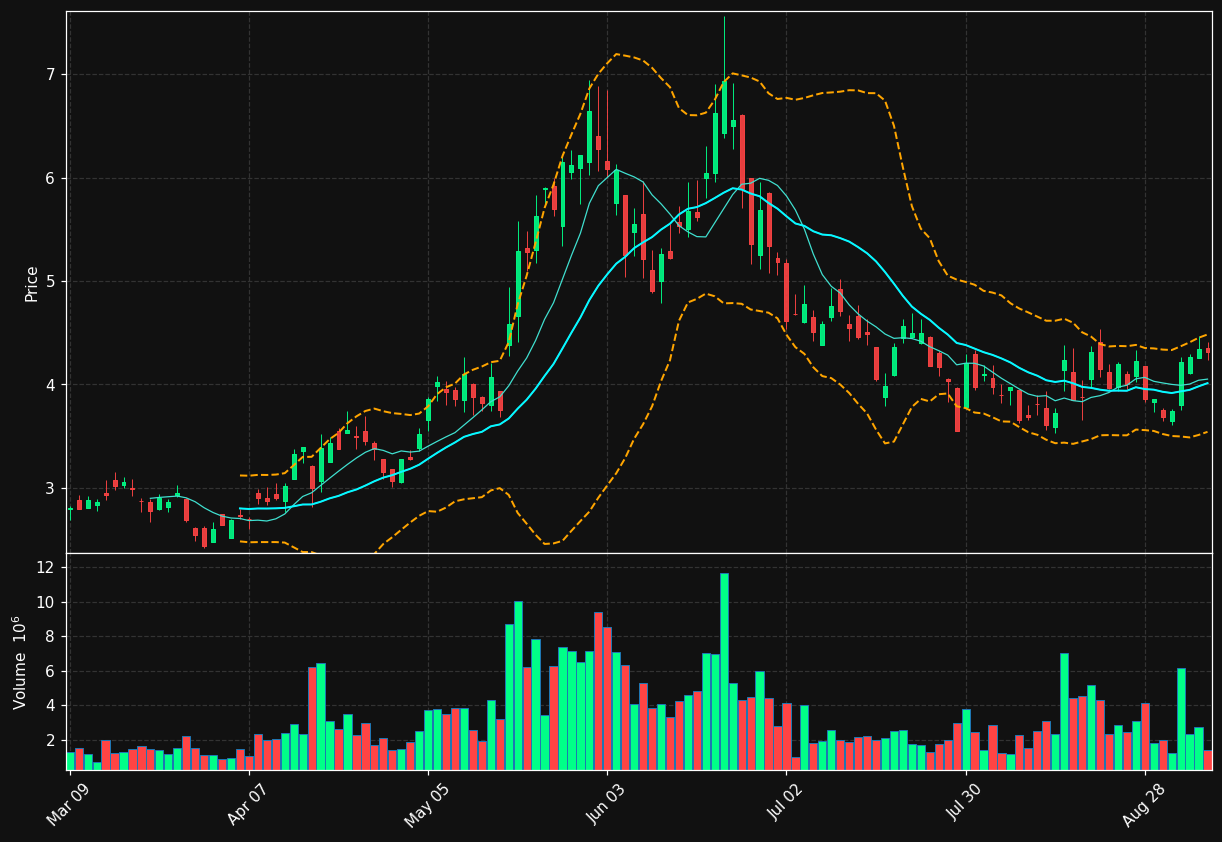Select the Apr 07 date label

point(248,803)
